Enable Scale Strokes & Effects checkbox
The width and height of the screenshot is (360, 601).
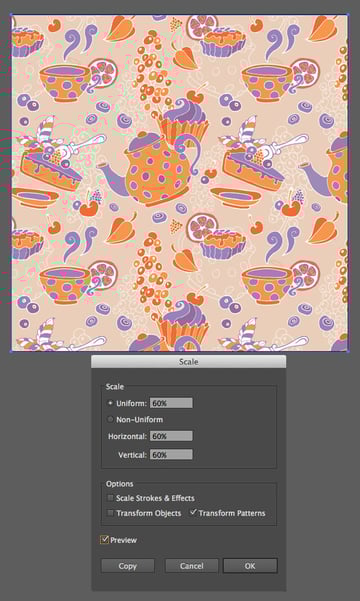pos(110,498)
